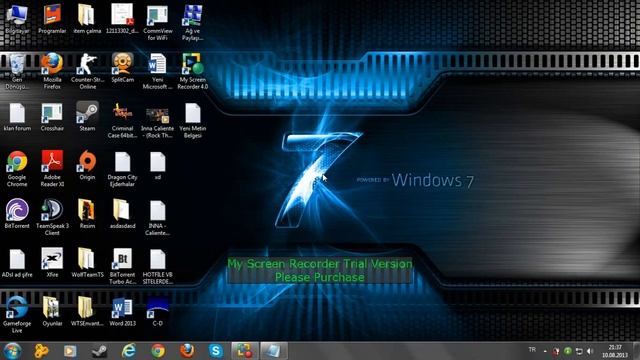Launch Internet Explorer from taskbar
The height and width of the screenshot is (360, 640).
[129, 351]
